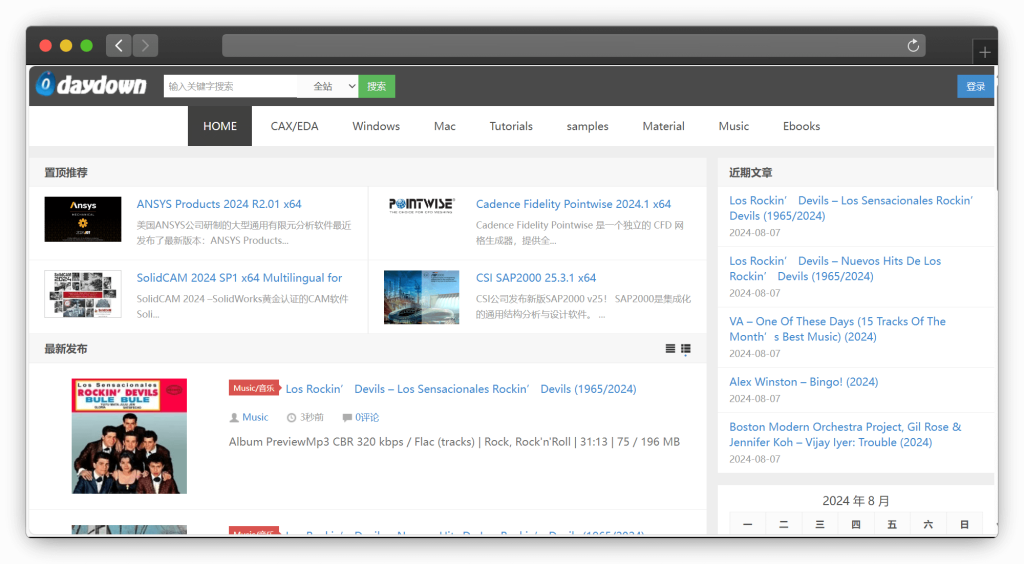This screenshot has height=564, width=1024.
Task: Click the blue 登录 login button
Action: (975, 86)
